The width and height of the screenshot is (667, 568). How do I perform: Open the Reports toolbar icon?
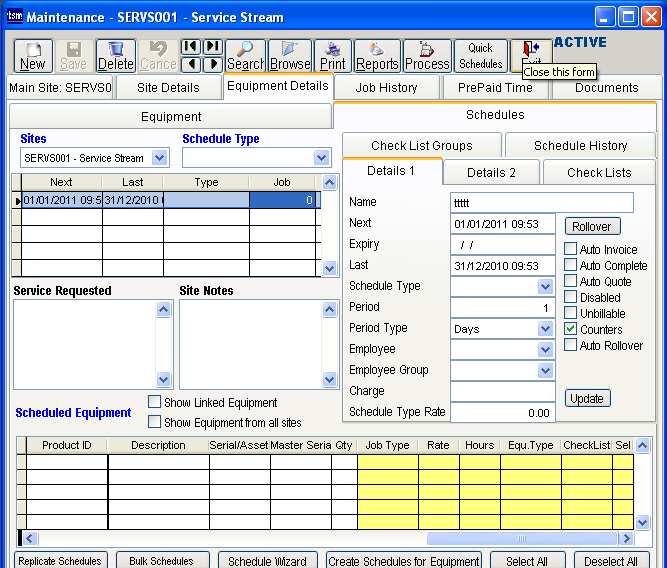377,56
